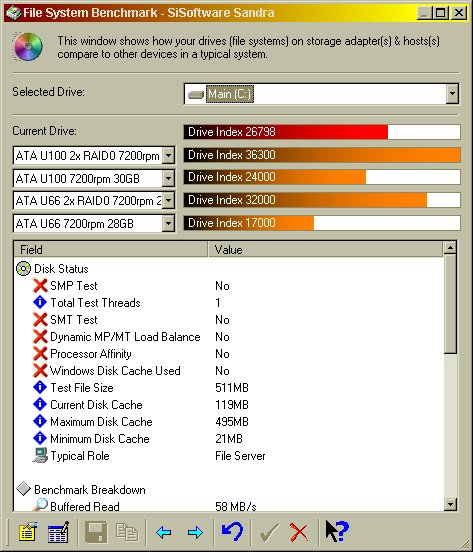Screen dimensions: 473x552
Task: Click the options notepad icon in bottom toolbar
Action: pyautogui.click(x=27, y=532)
